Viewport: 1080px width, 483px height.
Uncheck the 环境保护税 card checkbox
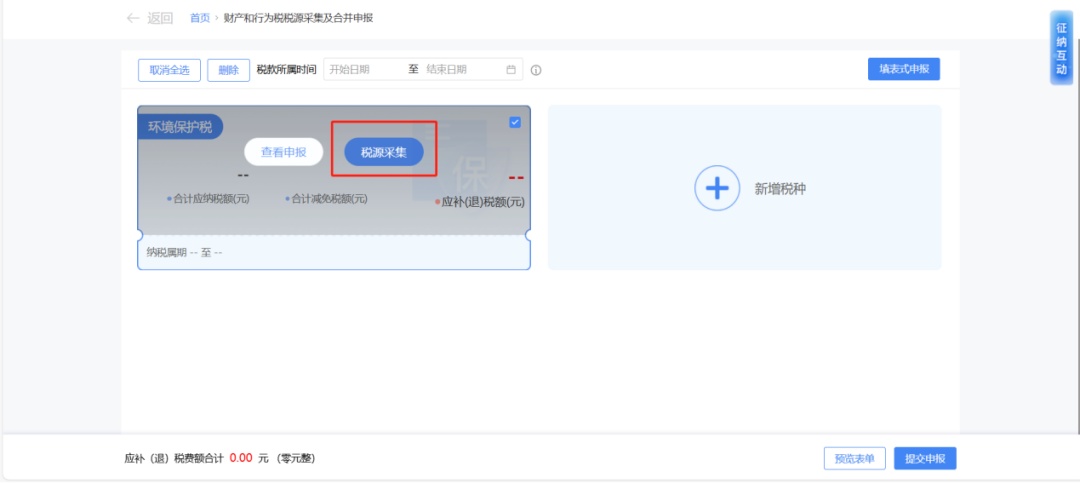tap(515, 122)
